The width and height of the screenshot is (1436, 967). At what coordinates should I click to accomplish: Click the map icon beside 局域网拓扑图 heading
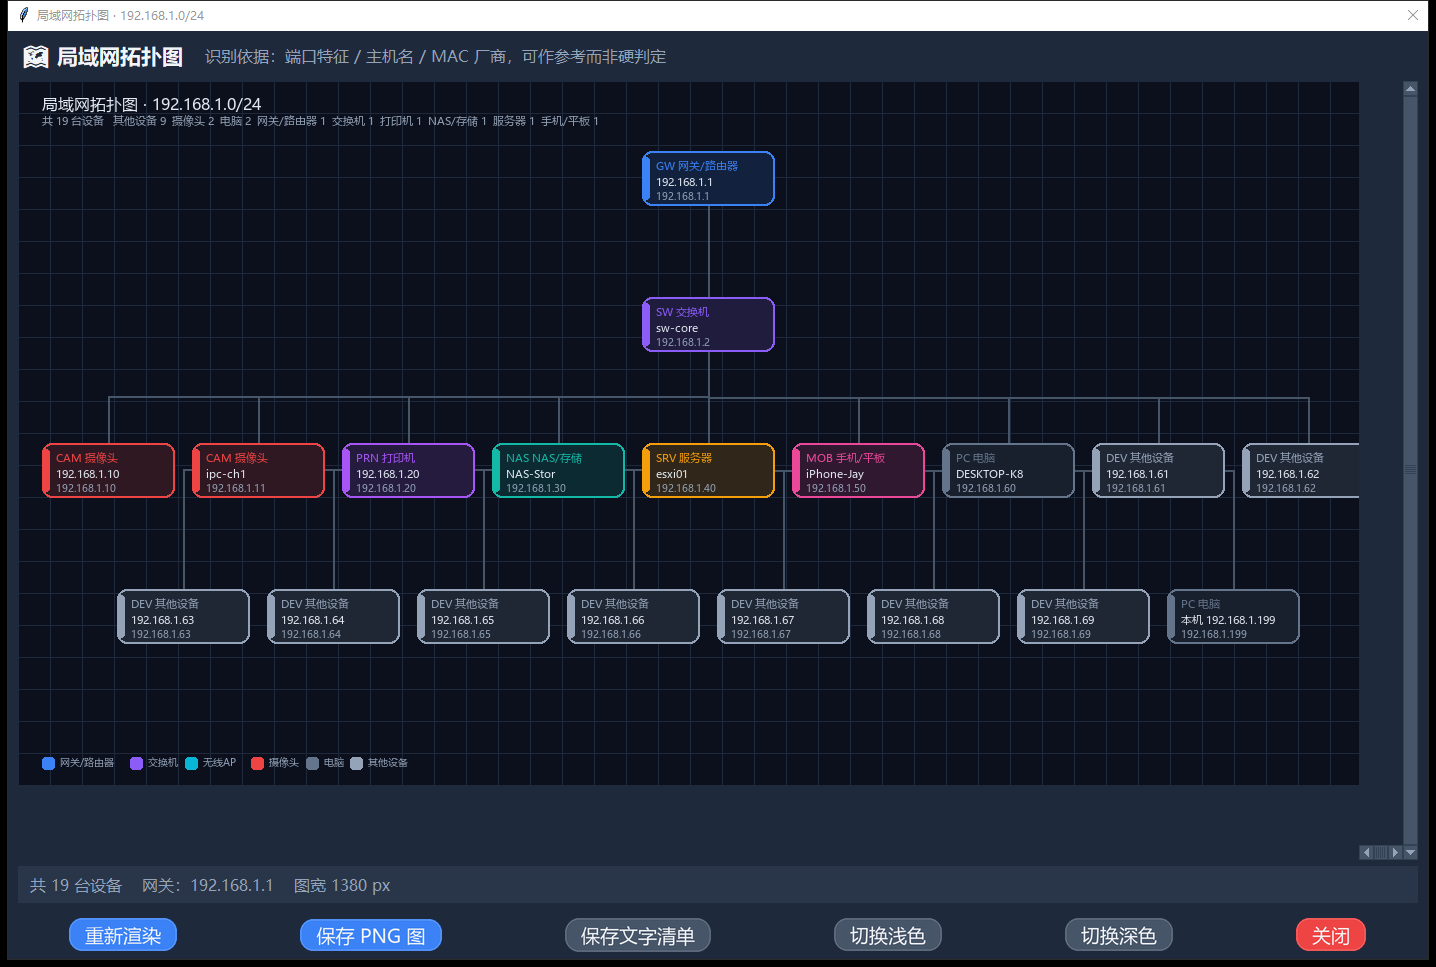[36, 57]
